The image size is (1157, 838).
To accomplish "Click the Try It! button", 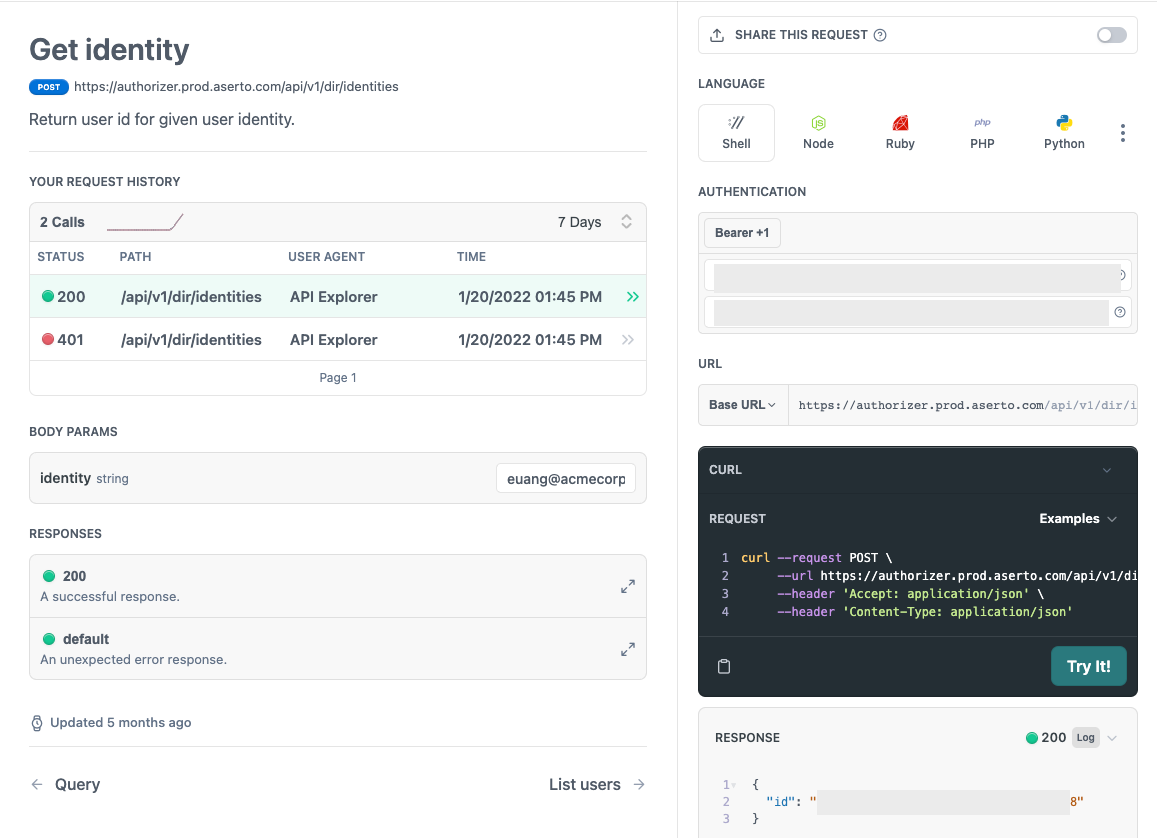I will 1088,666.
